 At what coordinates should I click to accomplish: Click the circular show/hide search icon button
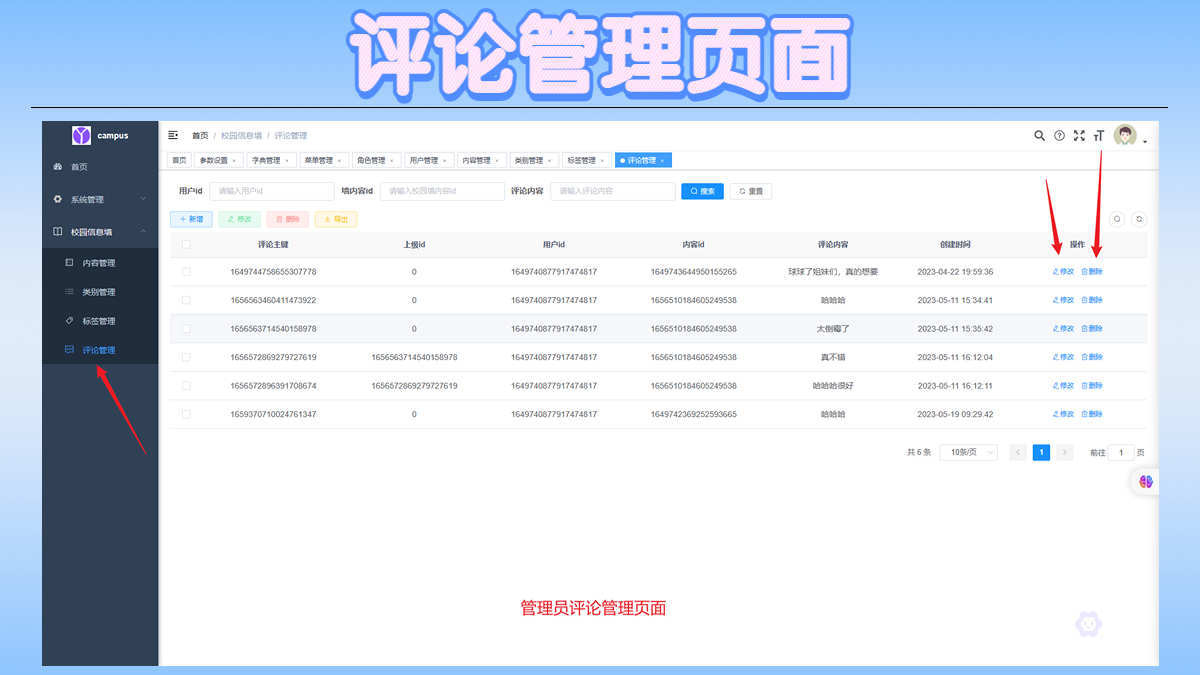[x=1117, y=219]
